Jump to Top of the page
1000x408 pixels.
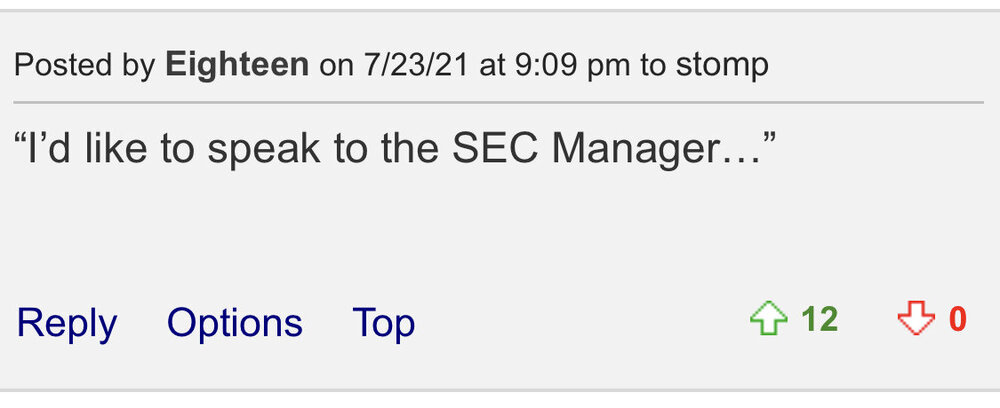click(x=383, y=323)
